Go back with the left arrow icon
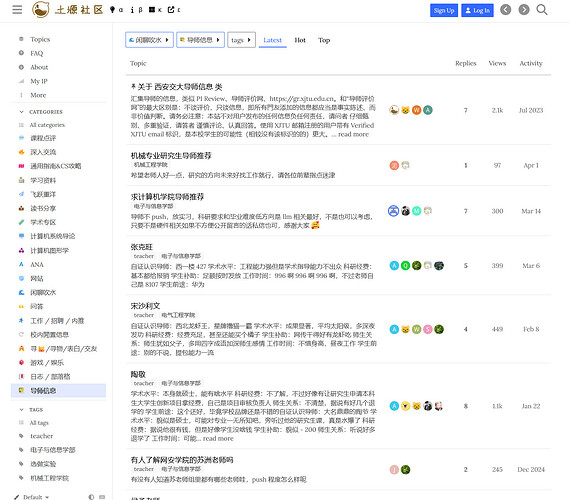 click(x=505, y=9)
